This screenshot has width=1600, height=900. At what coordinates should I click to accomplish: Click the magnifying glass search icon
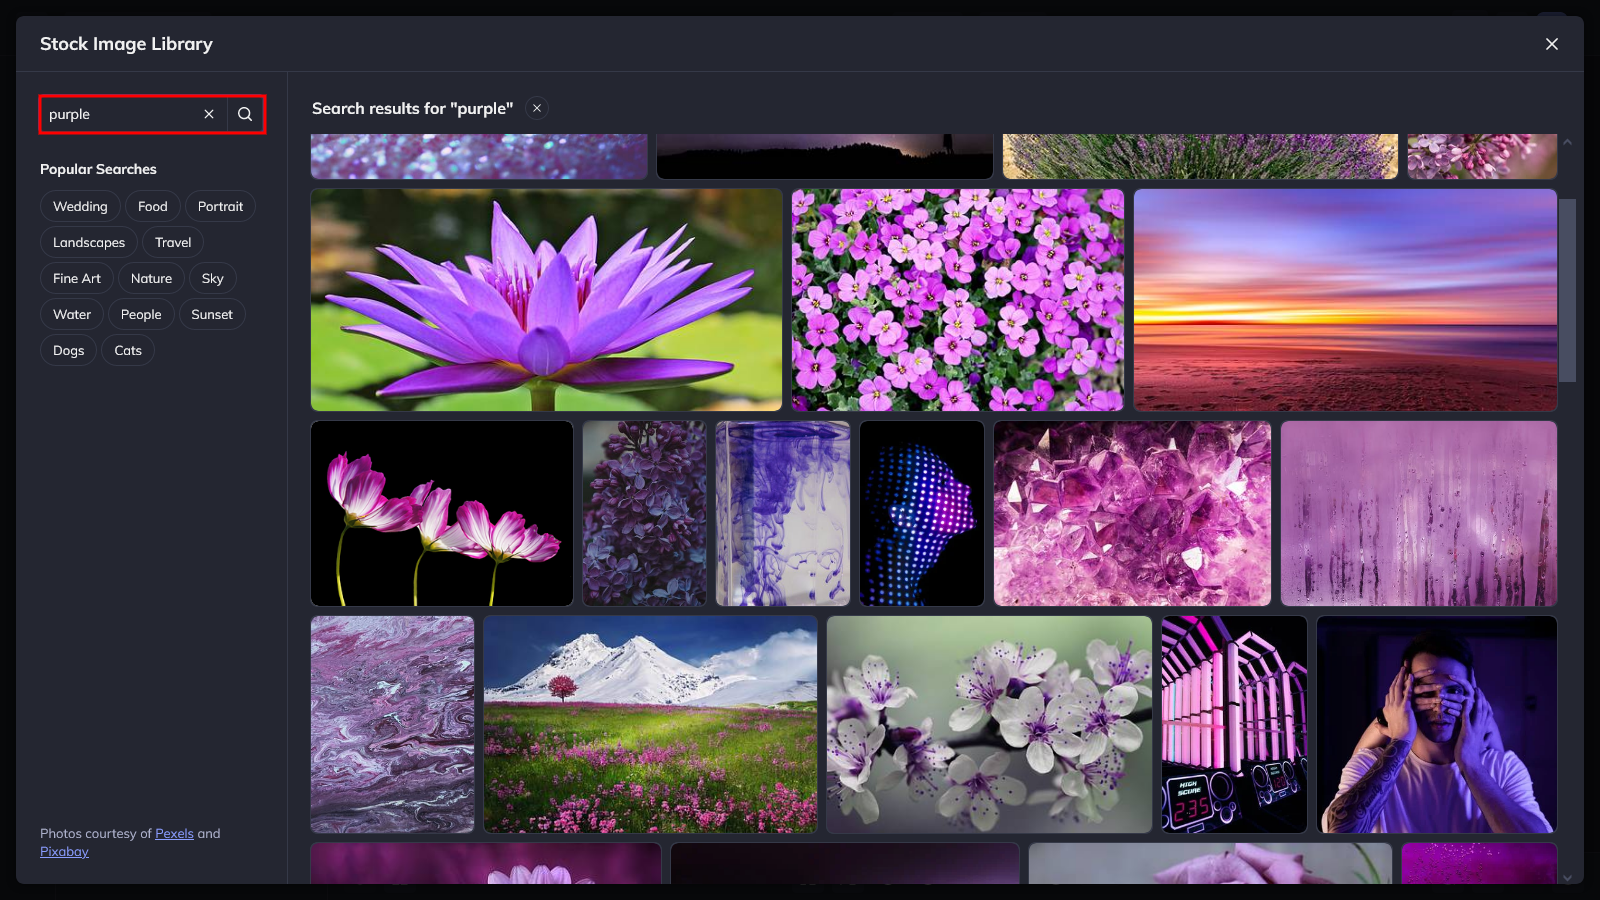(x=245, y=114)
